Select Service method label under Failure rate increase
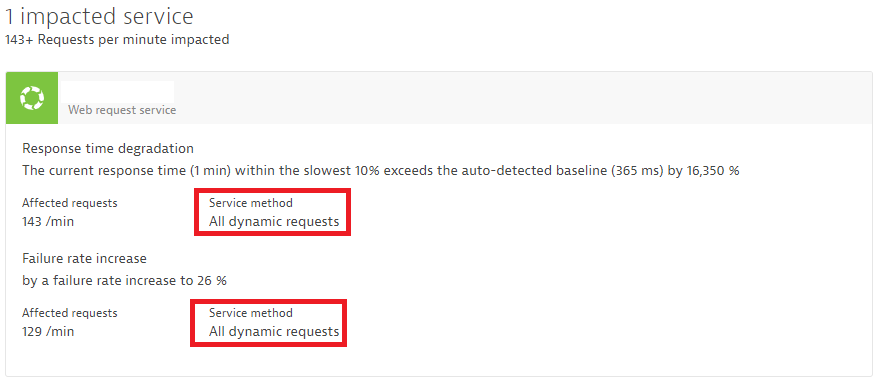 pos(251,313)
